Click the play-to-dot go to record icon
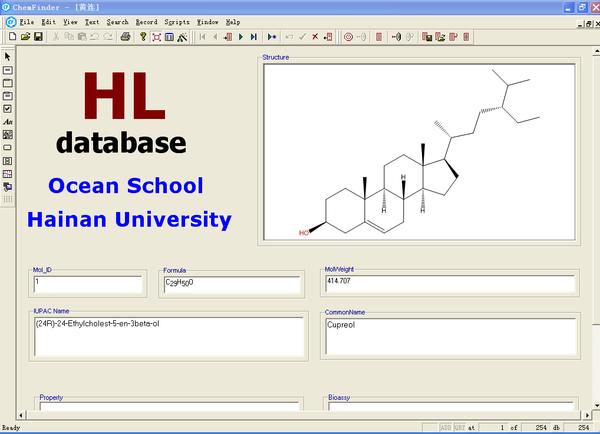This screenshot has width=600, height=434. 272,37
